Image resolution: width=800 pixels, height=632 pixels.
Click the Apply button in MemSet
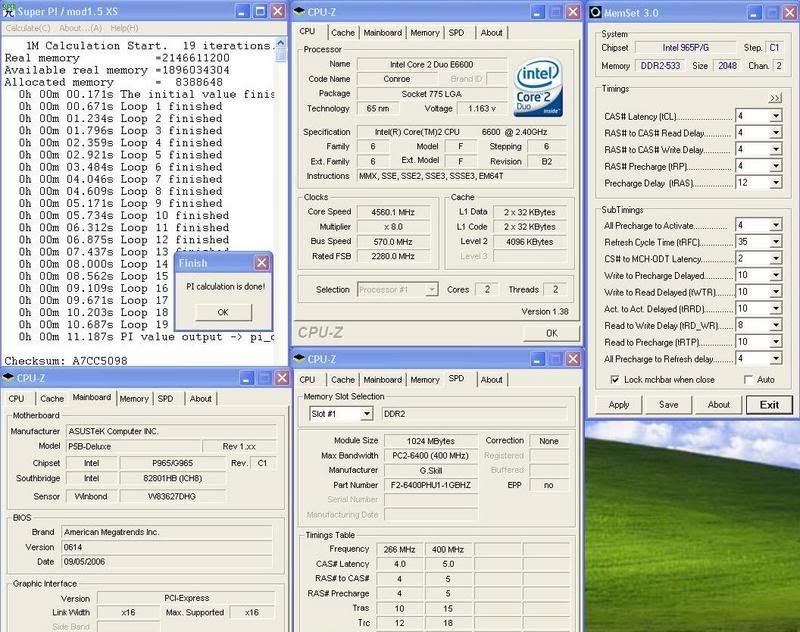tap(618, 405)
